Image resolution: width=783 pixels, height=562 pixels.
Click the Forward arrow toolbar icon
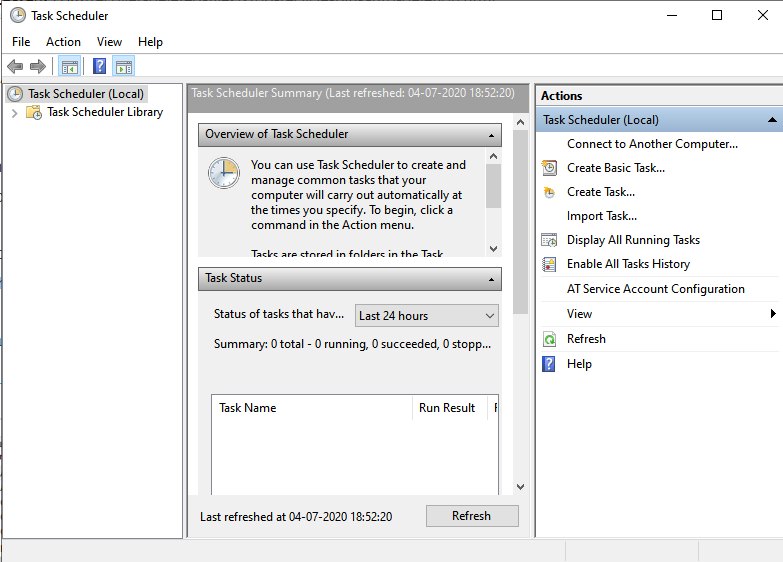38,67
